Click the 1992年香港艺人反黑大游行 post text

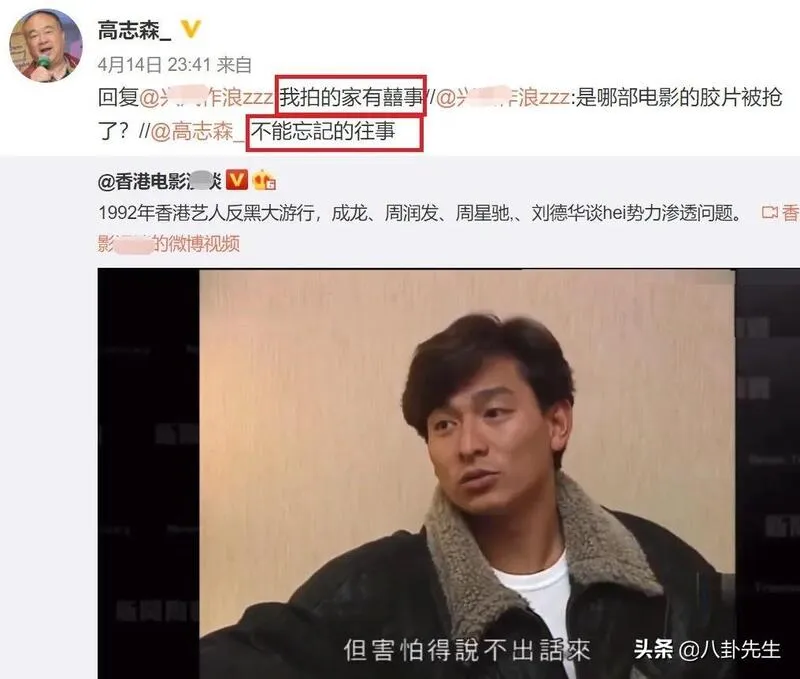pyautogui.click(x=210, y=213)
